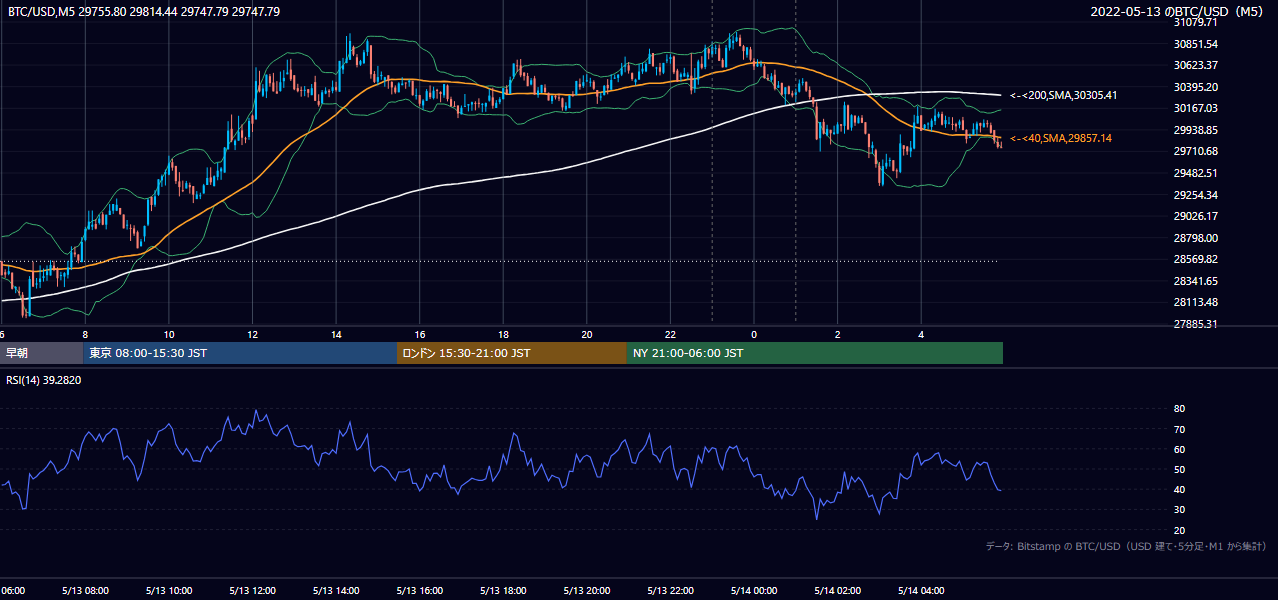This screenshot has width=1278, height=600.
Task: Click the RSI axis level 30
Action: click(1179, 510)
